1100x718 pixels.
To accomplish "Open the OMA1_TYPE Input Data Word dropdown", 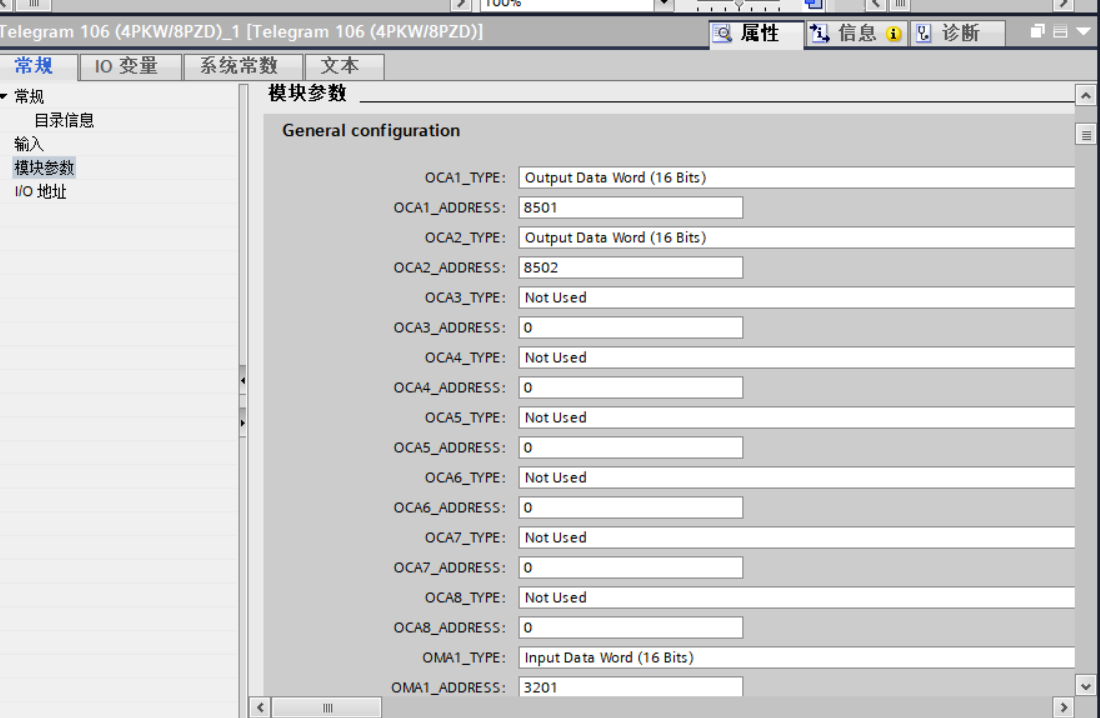I will click(796, 658).
